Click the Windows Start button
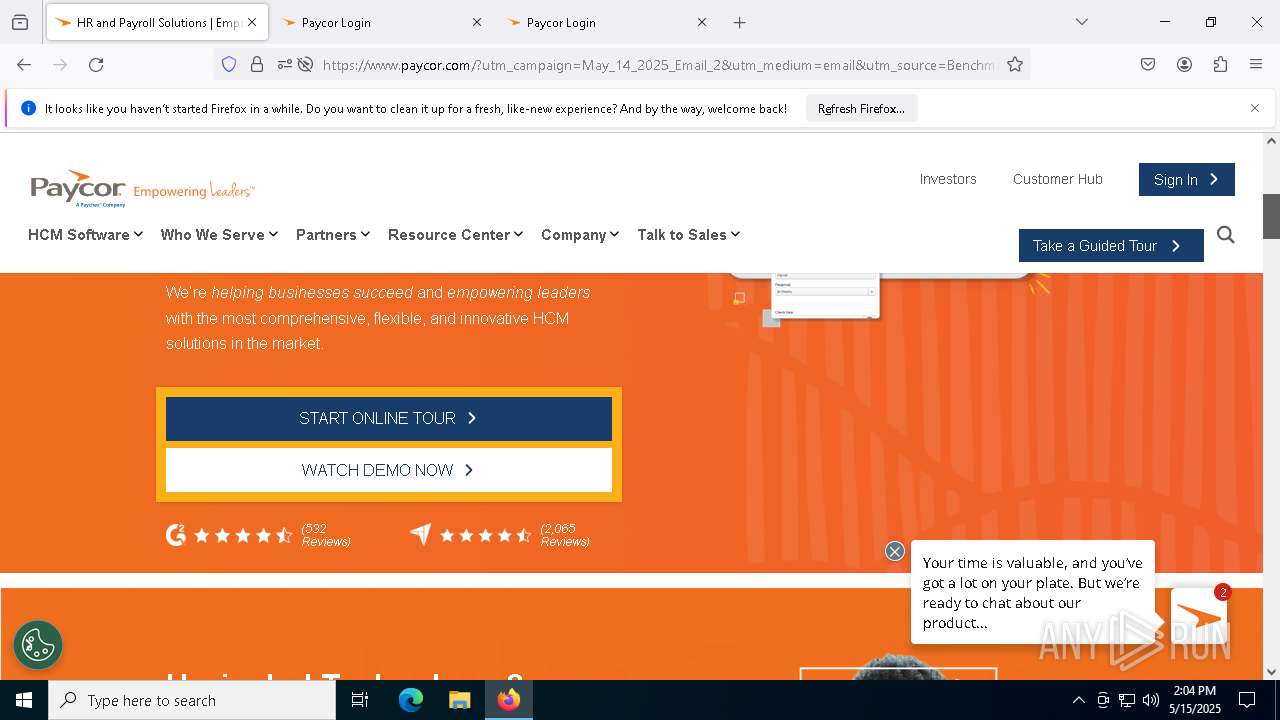Image resolution: width=1280 pixels, height=720 pixels. [24, 700]
